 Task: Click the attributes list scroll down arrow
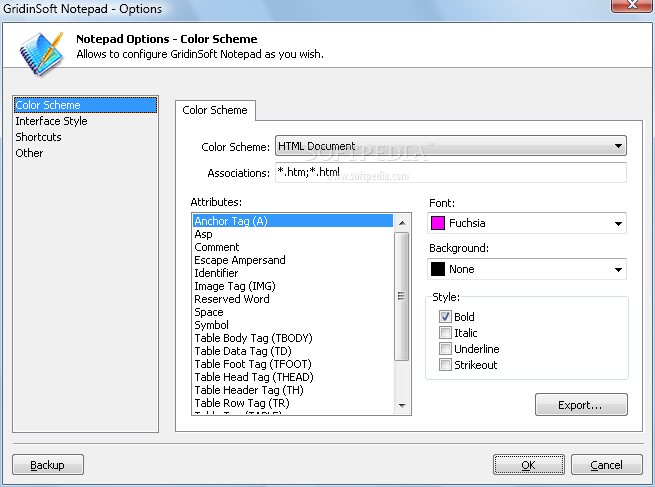pos(402,406)
